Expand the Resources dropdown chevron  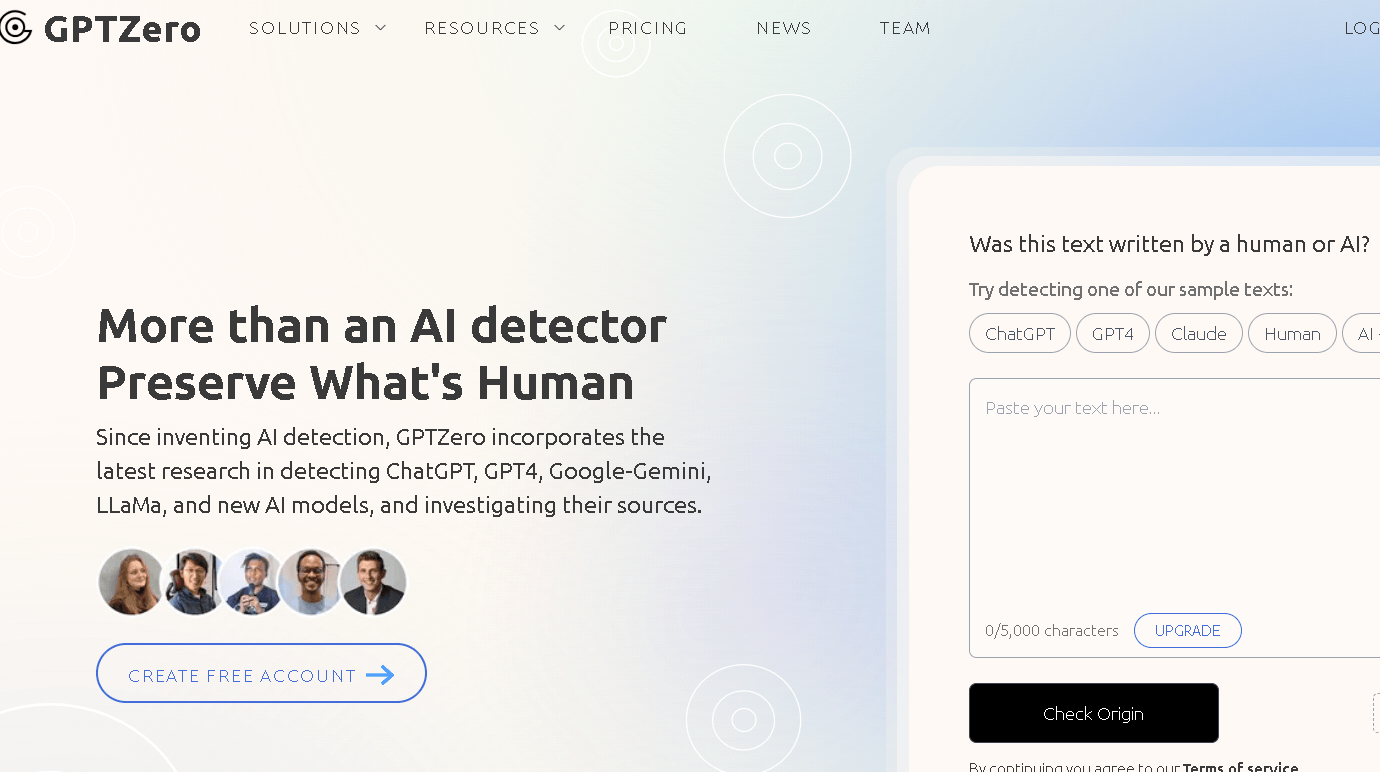(x=559, y=28)
